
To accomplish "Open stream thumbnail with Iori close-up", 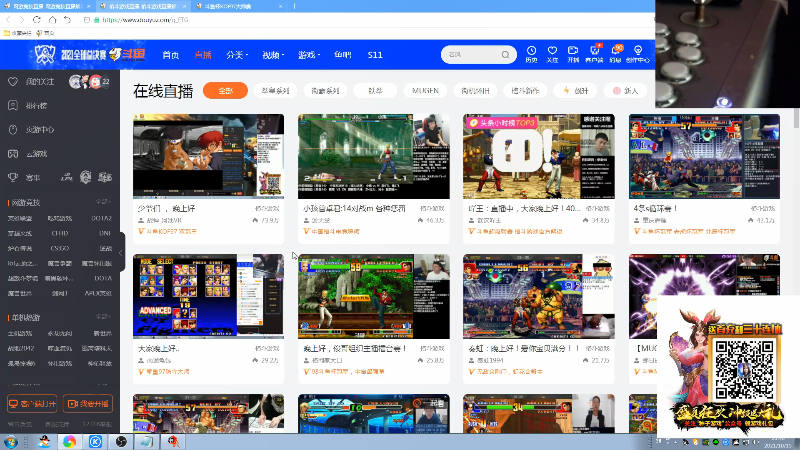I will (208, 156).
